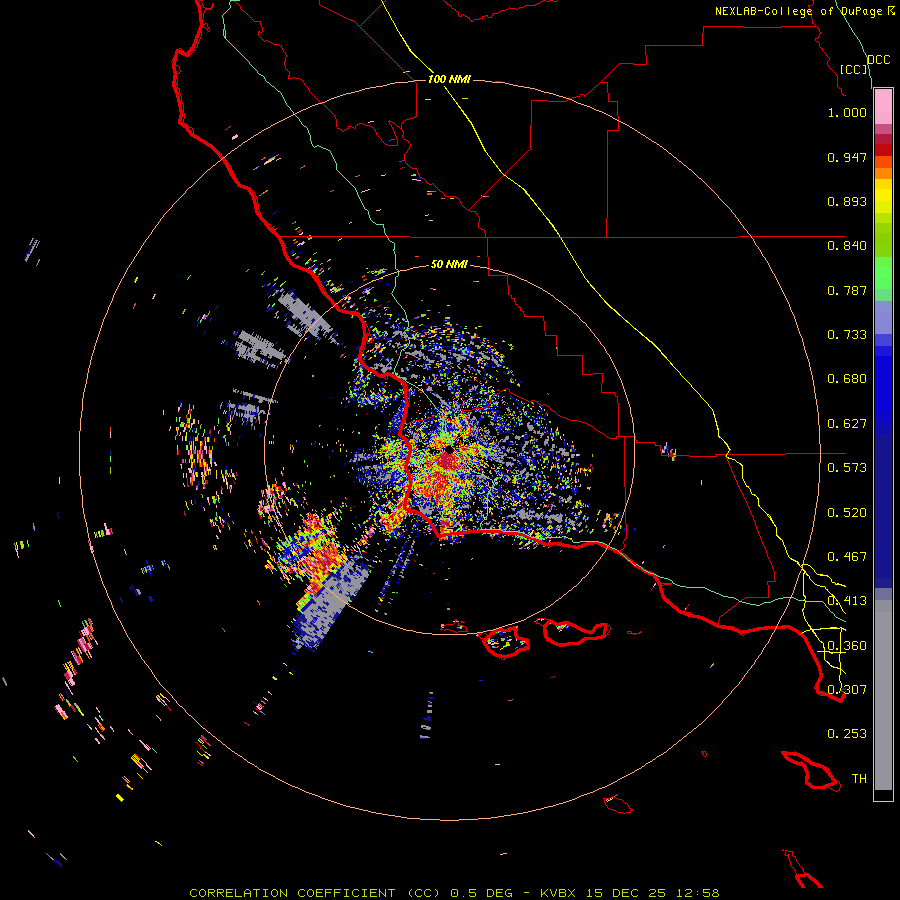
Task: Click the 0.893 legend value
Action: 847,201
